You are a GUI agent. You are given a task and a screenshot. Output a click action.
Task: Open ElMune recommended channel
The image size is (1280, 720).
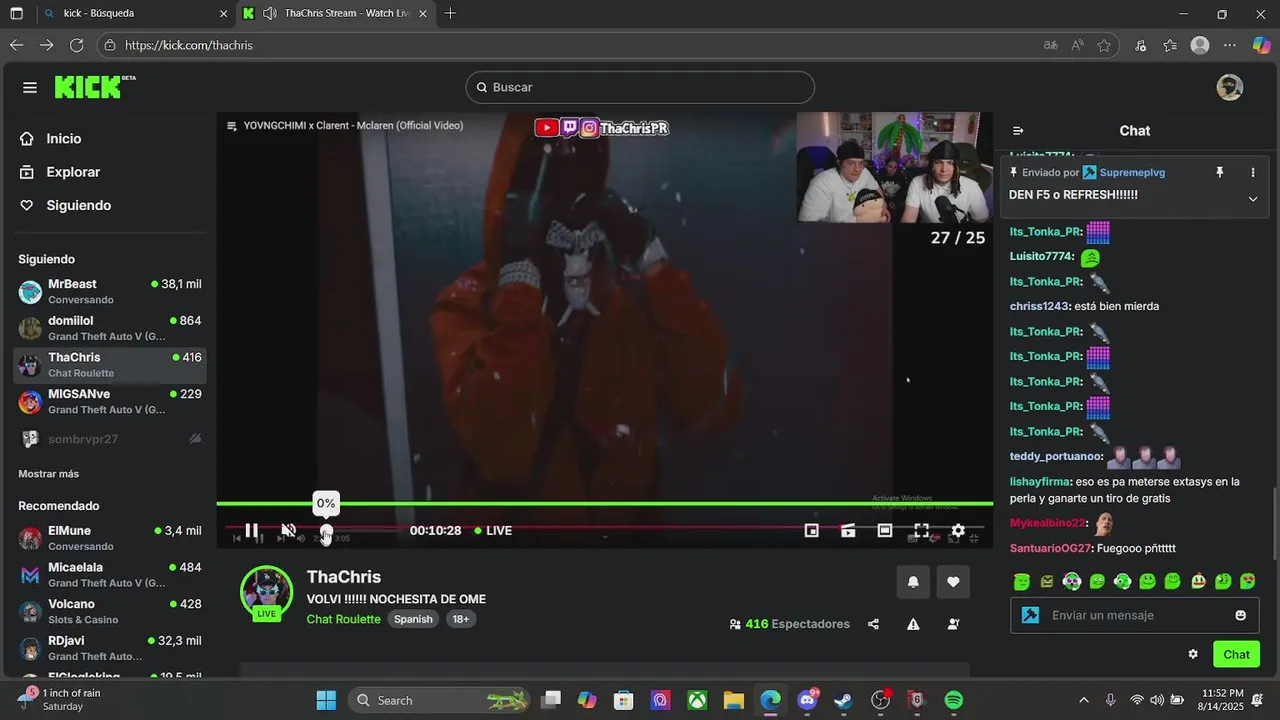click(110, 538)
